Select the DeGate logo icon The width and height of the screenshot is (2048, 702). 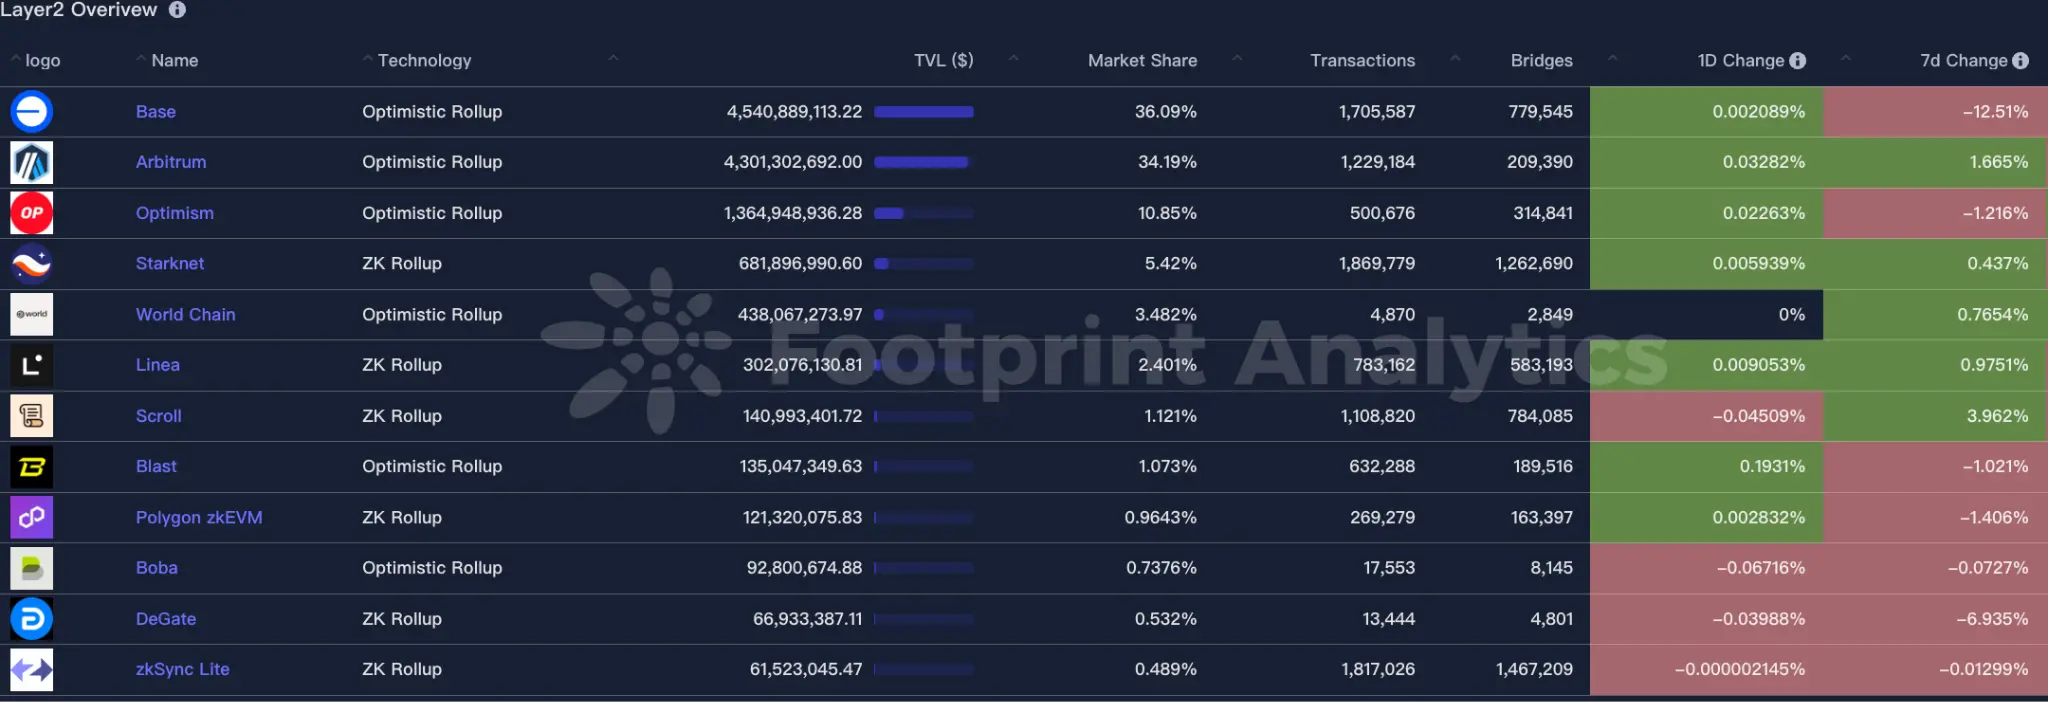[31, 618]
